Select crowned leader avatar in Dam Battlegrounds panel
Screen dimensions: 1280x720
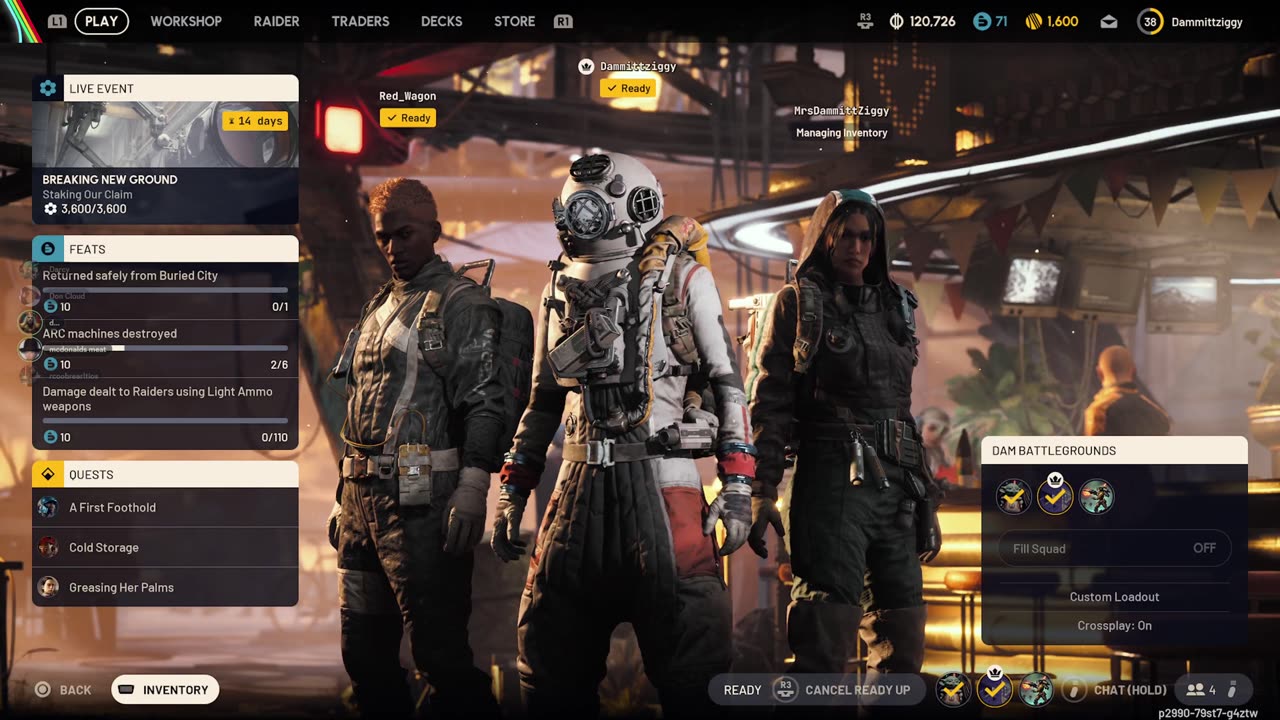(1055, 496)
